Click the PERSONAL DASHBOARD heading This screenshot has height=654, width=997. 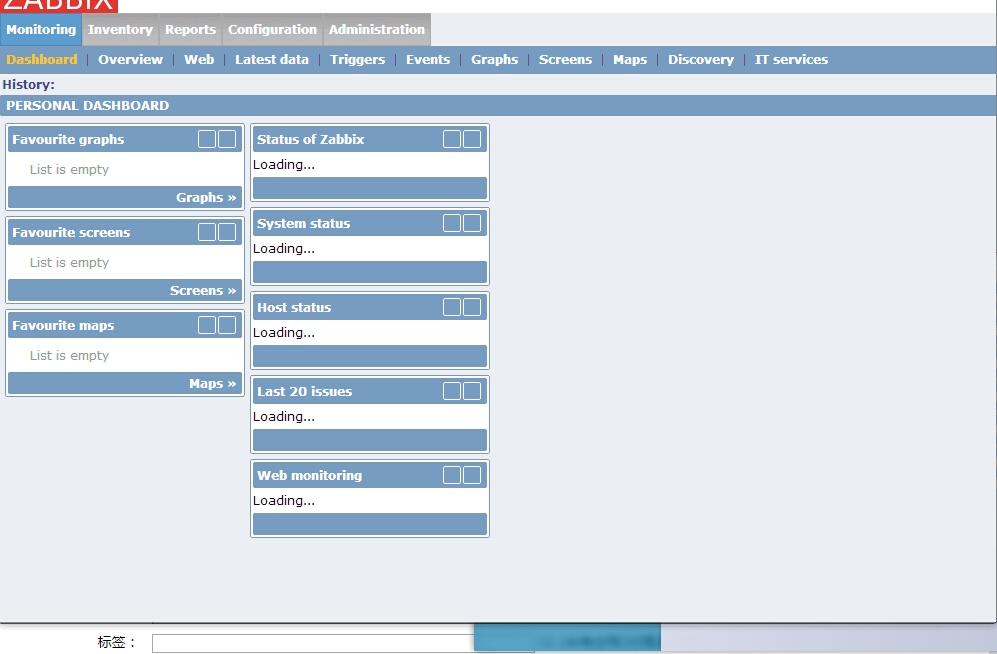click(x=88, y=106)
